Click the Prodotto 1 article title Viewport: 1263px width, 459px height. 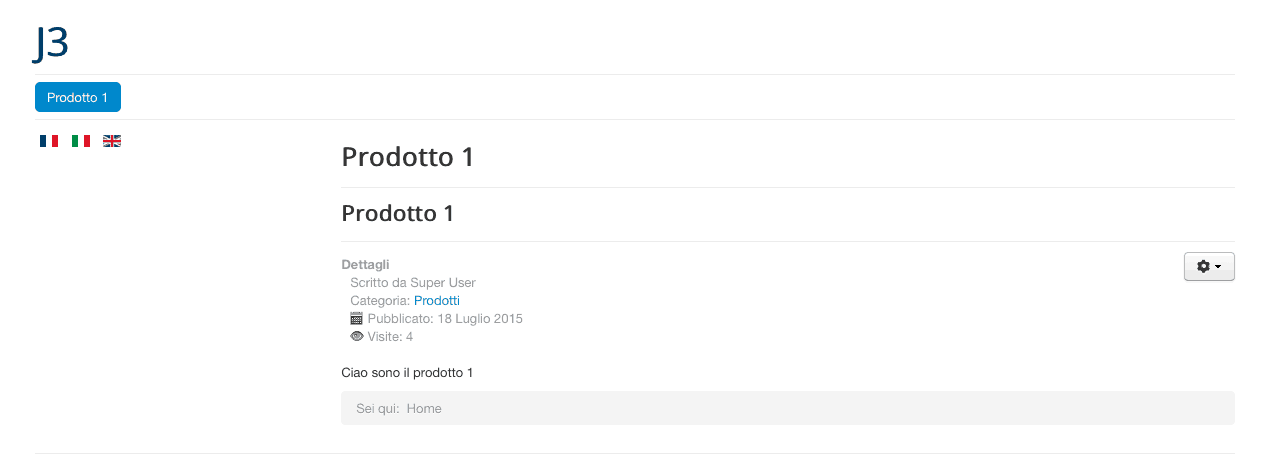pyautogui.click(x=398, y=213)
